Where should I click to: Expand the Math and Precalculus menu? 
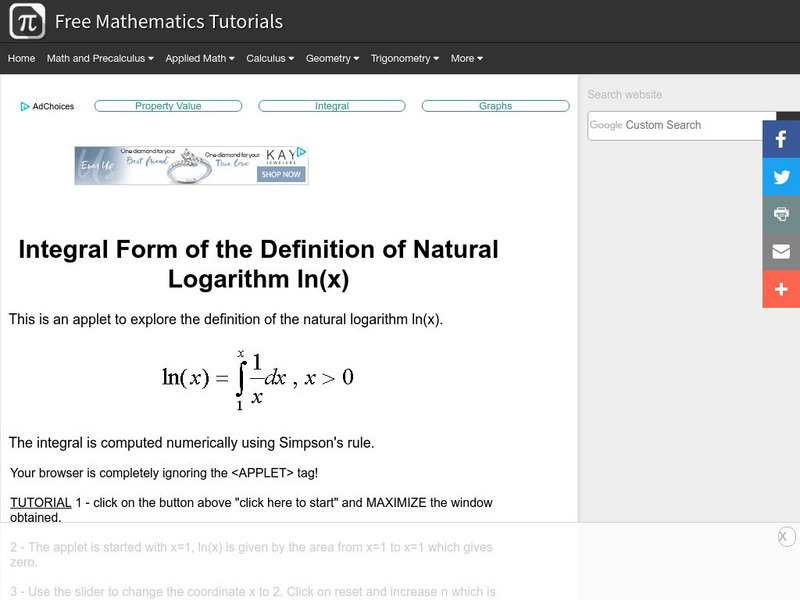[x=100, y=59]
